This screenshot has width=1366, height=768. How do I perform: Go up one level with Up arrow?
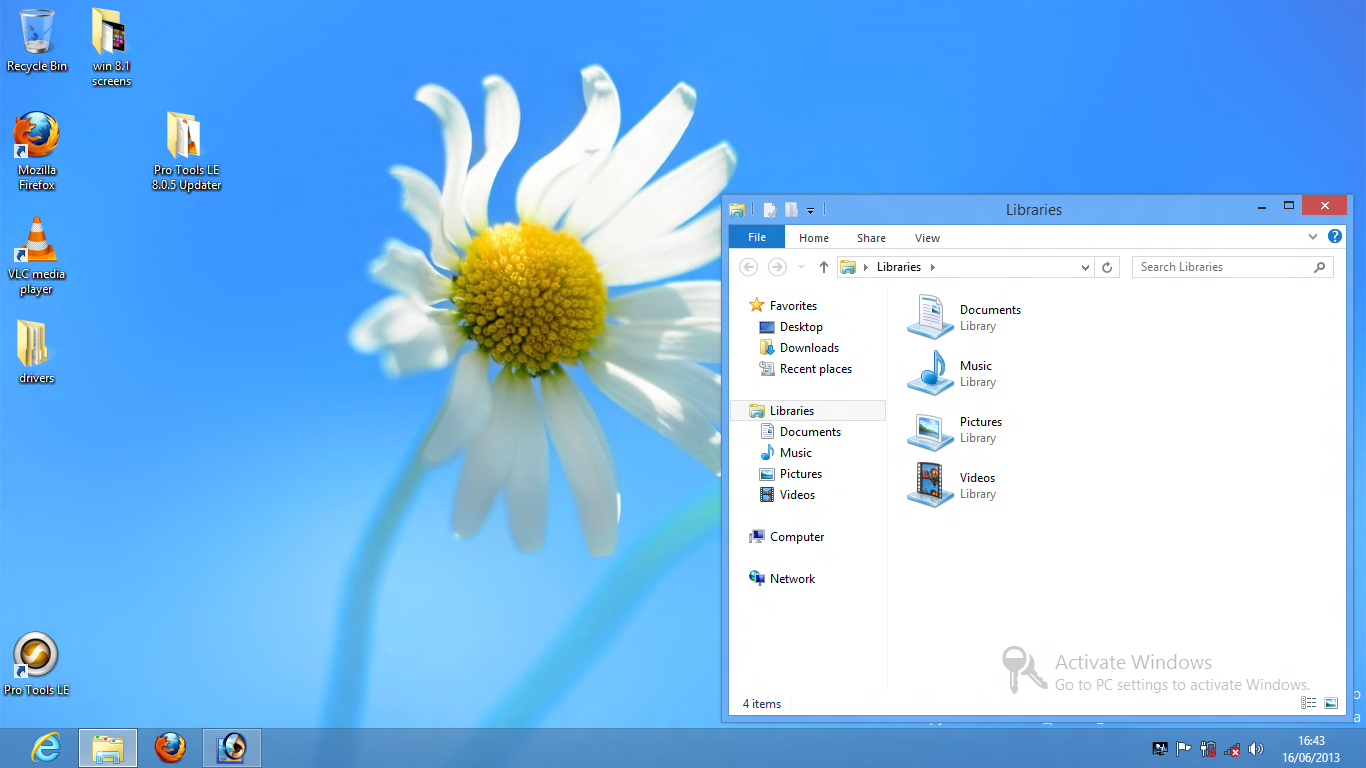[x=824, y=267]
